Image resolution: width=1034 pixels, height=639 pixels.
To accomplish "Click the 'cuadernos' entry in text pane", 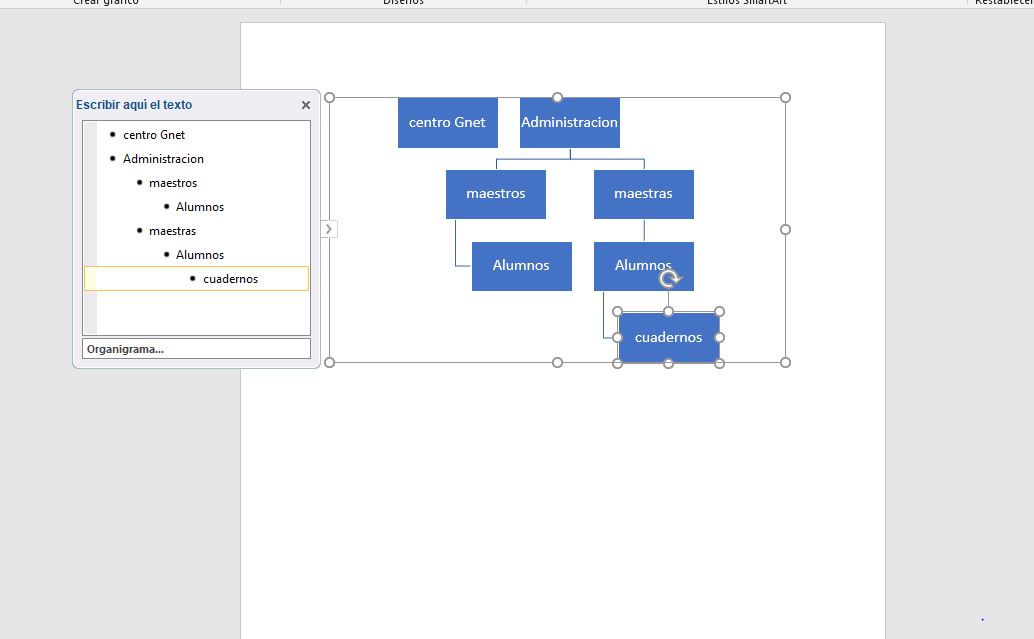I will coord(230,279).
